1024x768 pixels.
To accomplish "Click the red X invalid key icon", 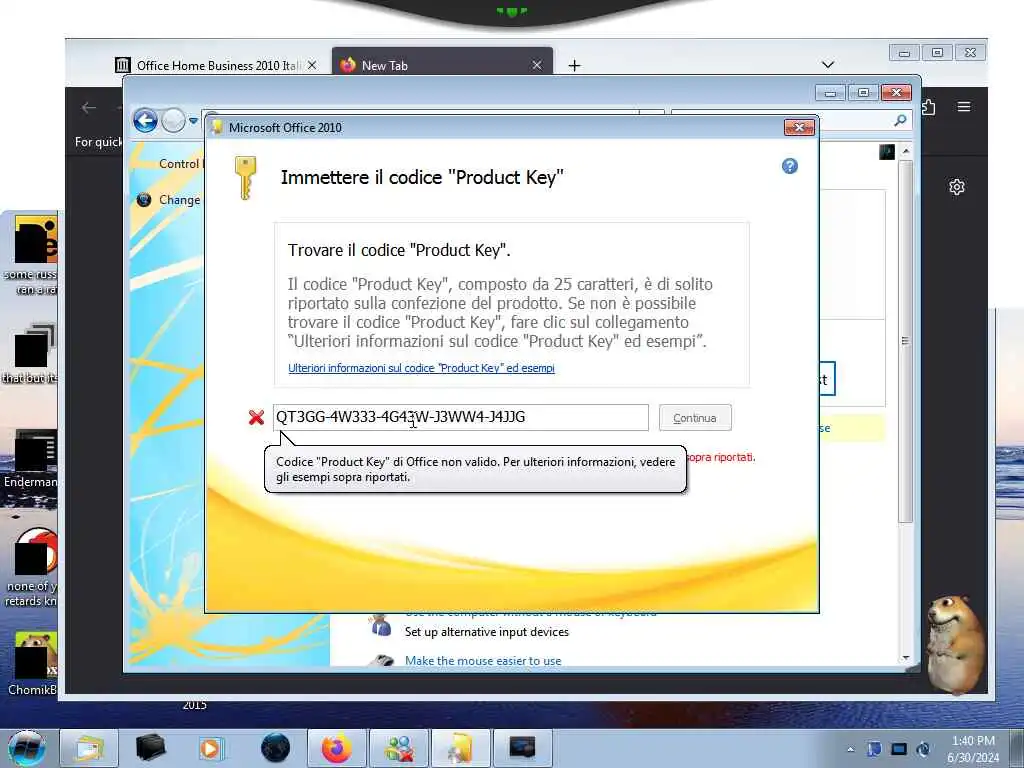I will coord(256,417).
